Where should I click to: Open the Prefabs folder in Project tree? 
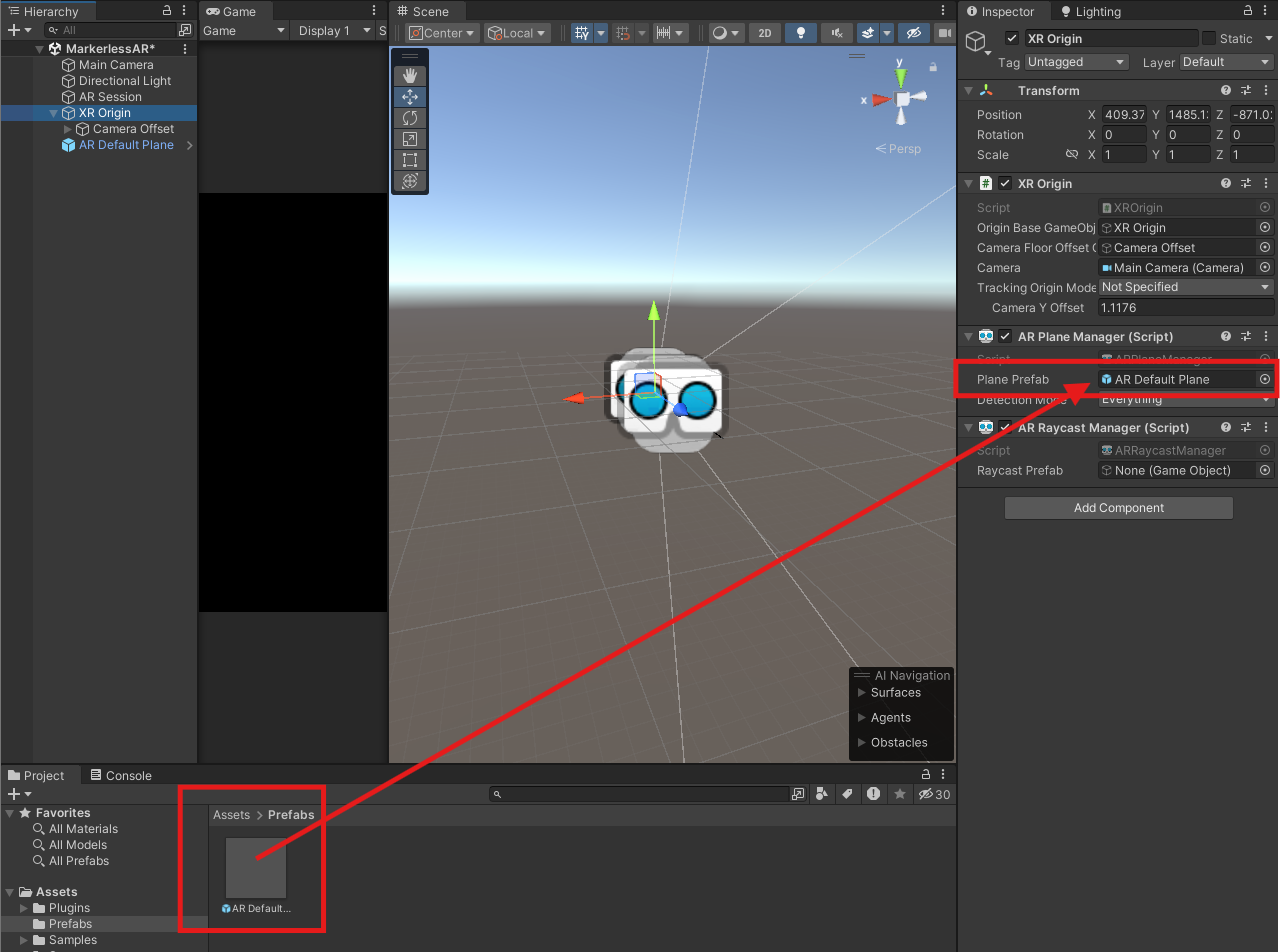pyautogui.click(x=70, y=924)
